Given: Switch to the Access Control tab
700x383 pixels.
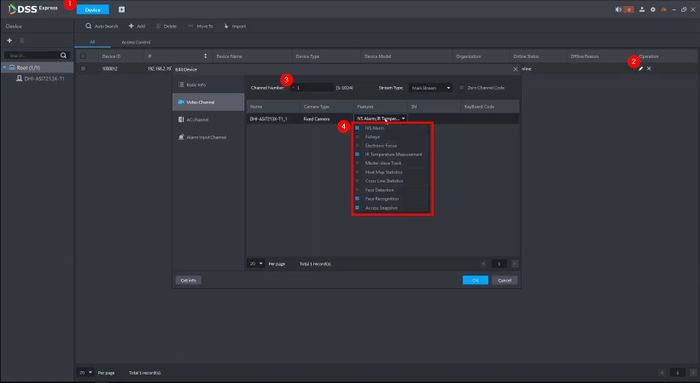Looking at the screenshot, I should [136, 42].
